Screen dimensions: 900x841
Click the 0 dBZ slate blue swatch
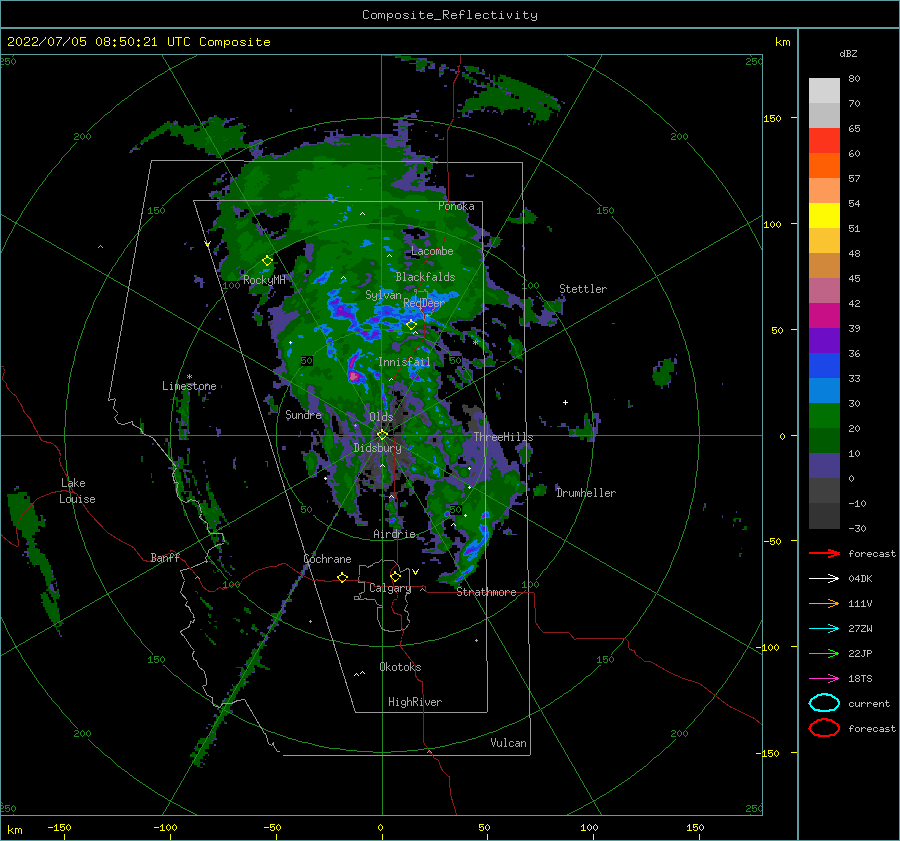[x=824, y=466]
